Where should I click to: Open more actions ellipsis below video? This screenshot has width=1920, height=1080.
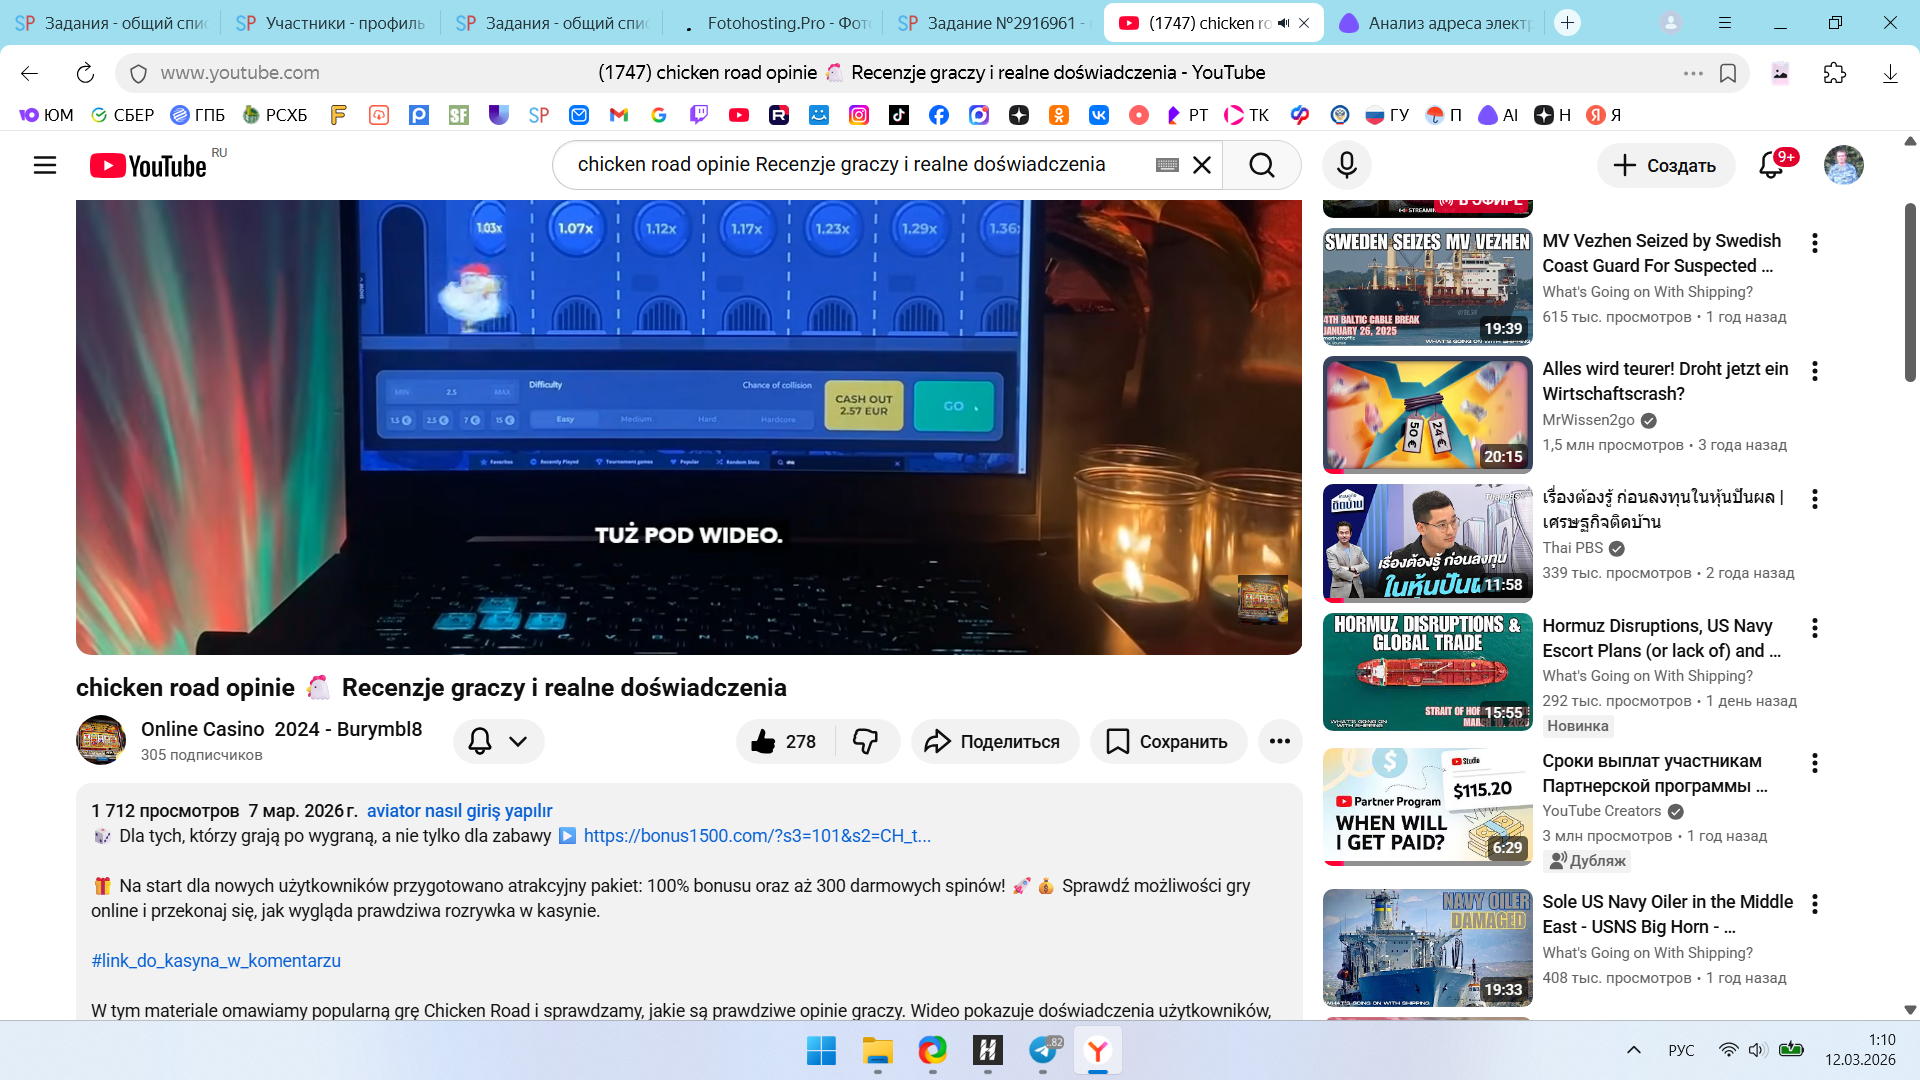(1279, 742)
